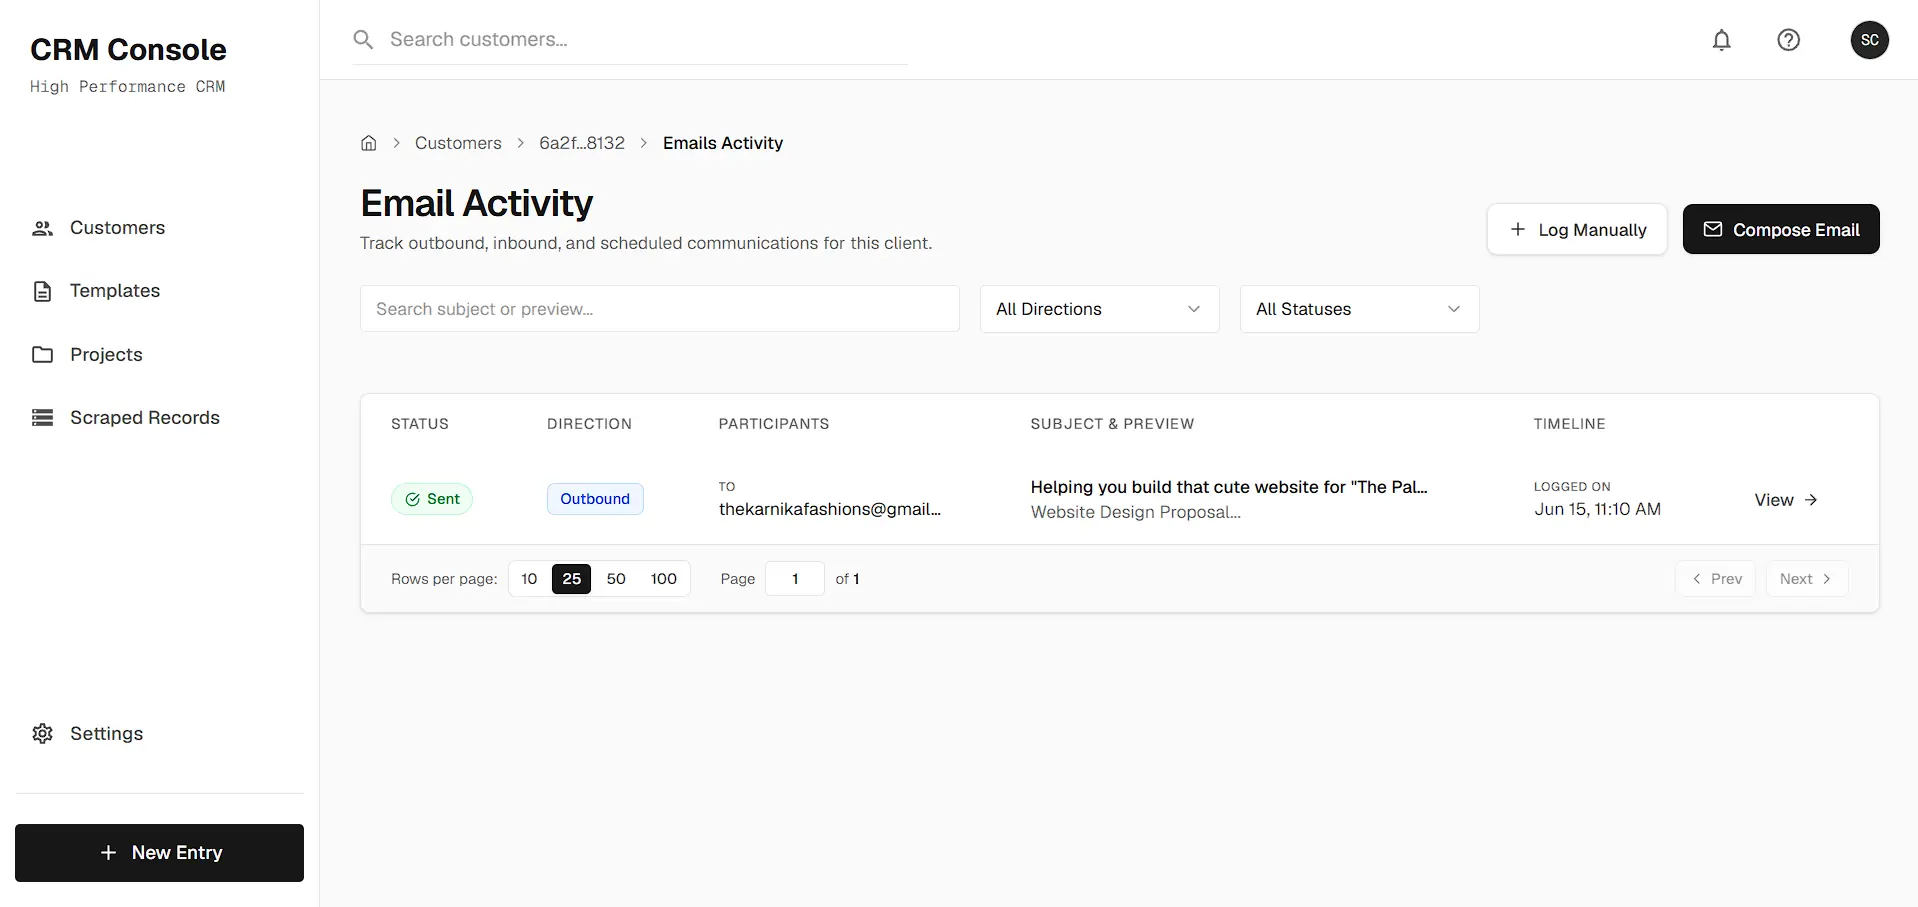1918x907 pixels.
Task: Click View on the Sent email row
Action: coord(1785,500)
